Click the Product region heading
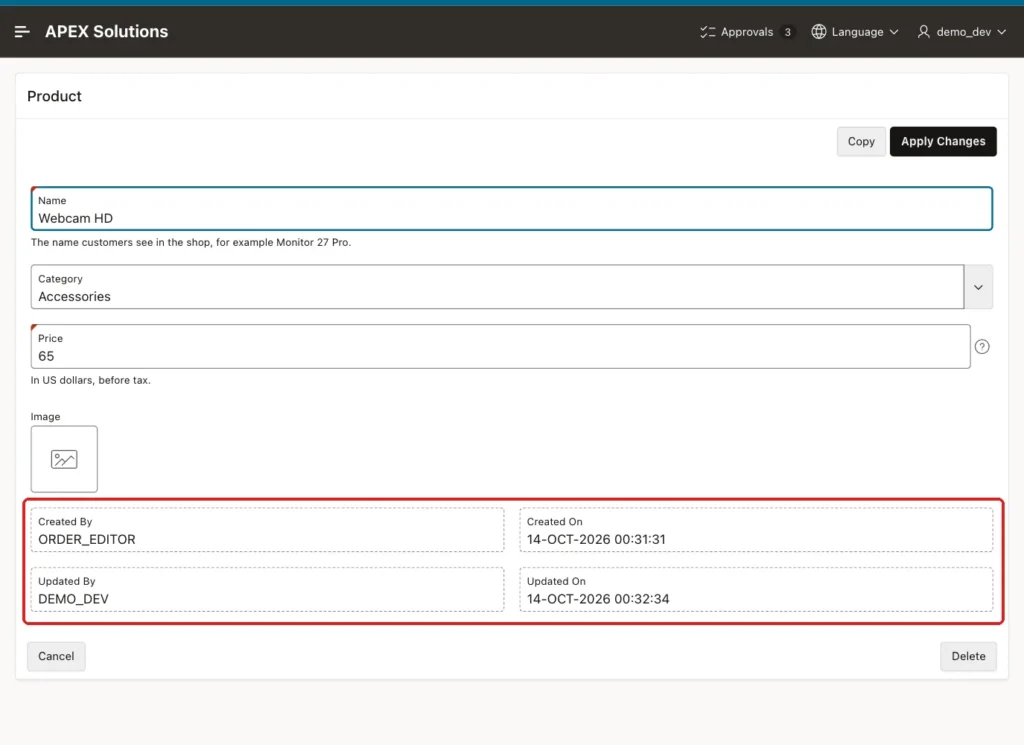This screenshot has width=1024, height=745. (x=54, y=96)
